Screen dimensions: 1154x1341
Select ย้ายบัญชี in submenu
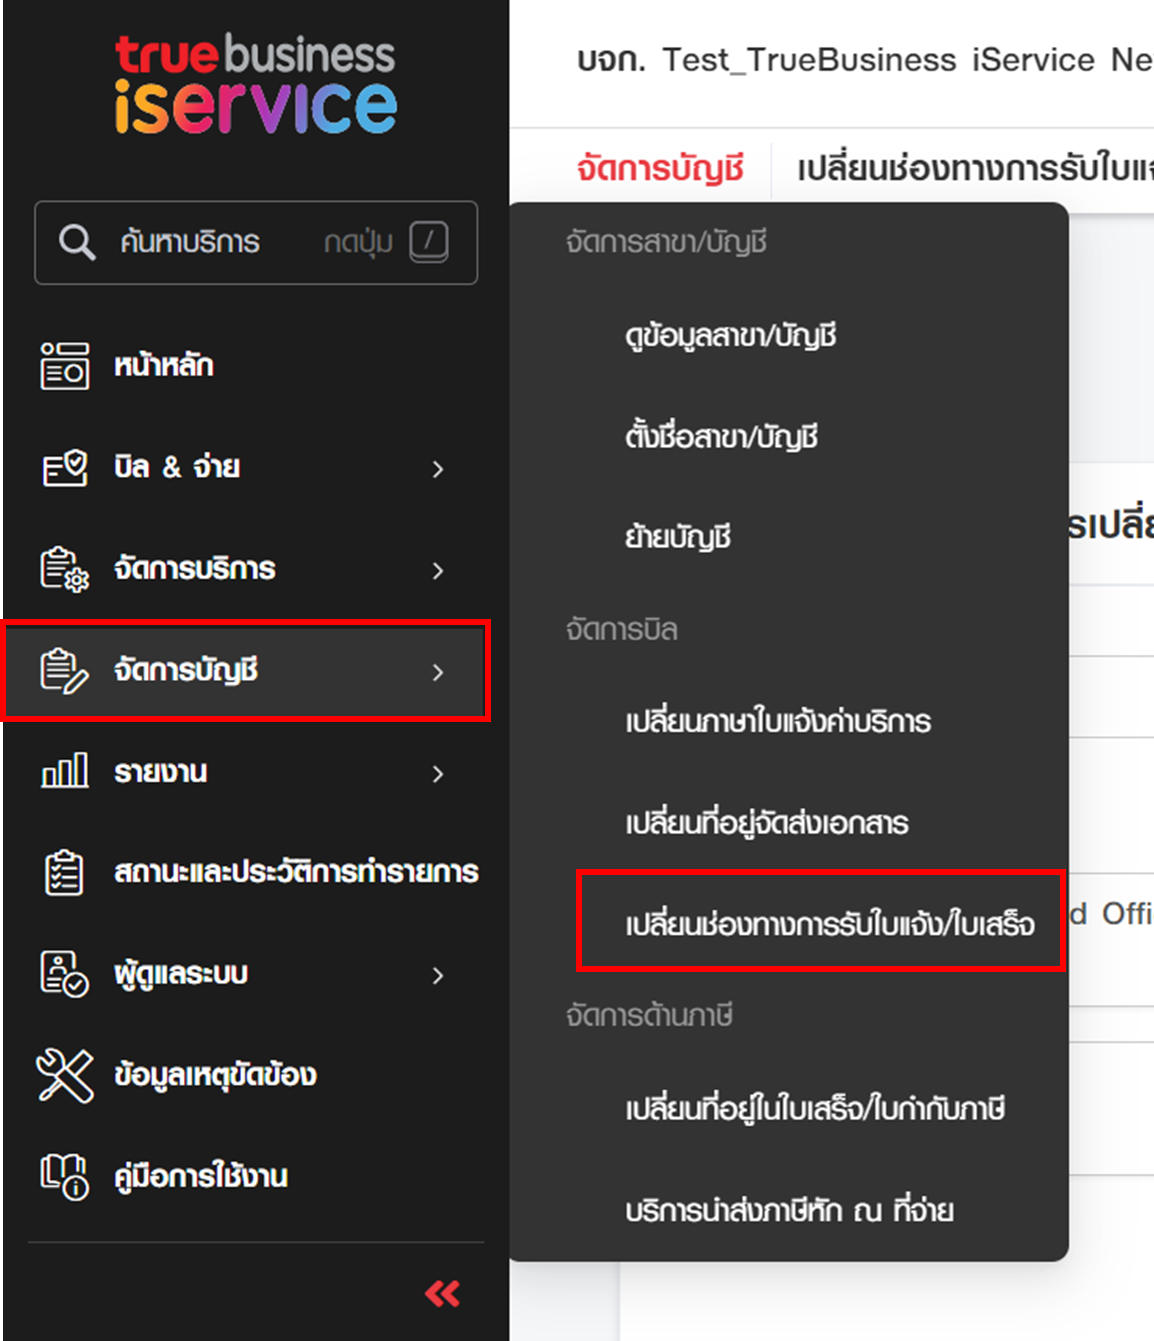click(678, 537)
